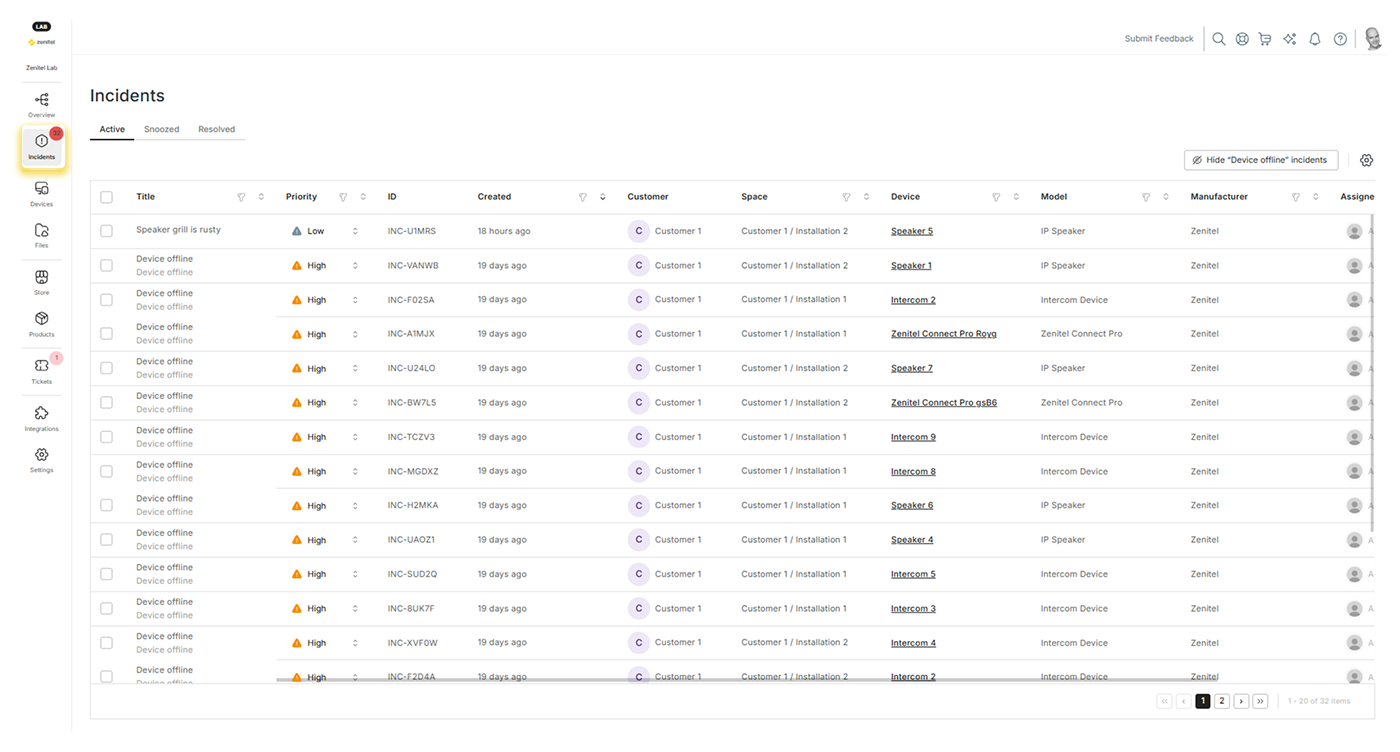
Task: Check the 'Speaker grill is rusty' row
Action: (107, 231)
